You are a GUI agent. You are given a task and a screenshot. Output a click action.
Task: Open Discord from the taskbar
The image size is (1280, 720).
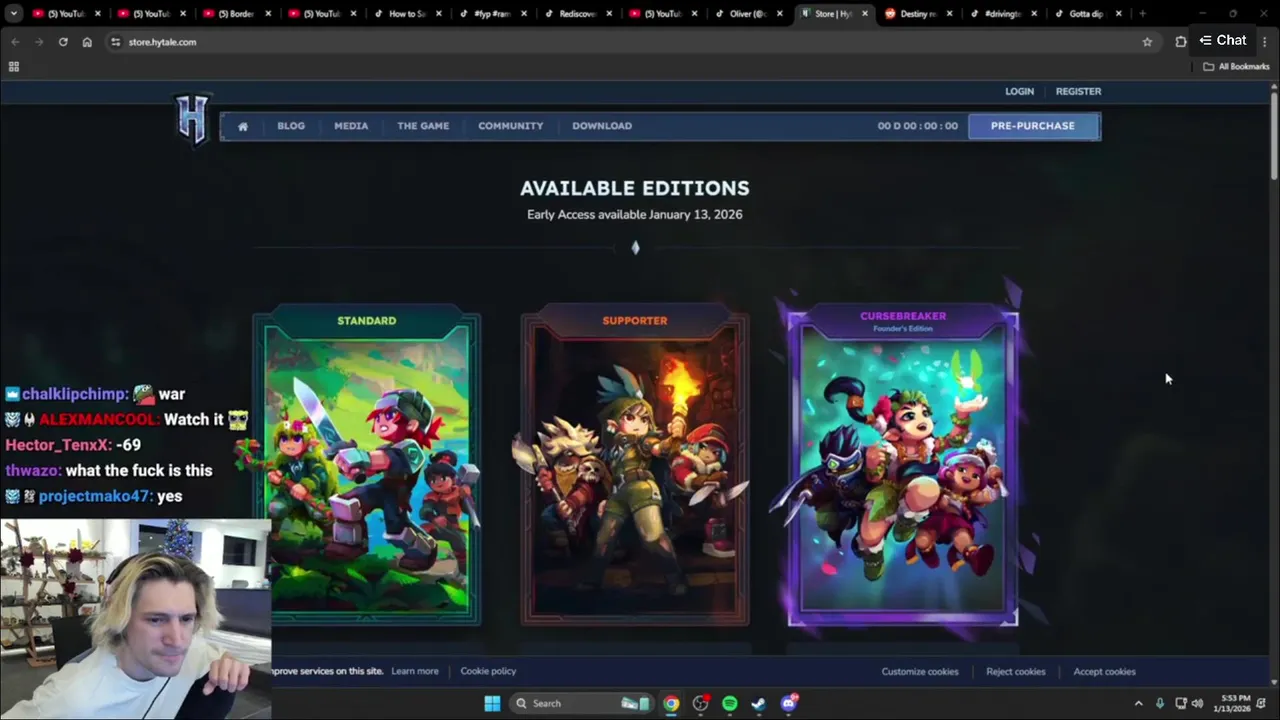point(789,703)
